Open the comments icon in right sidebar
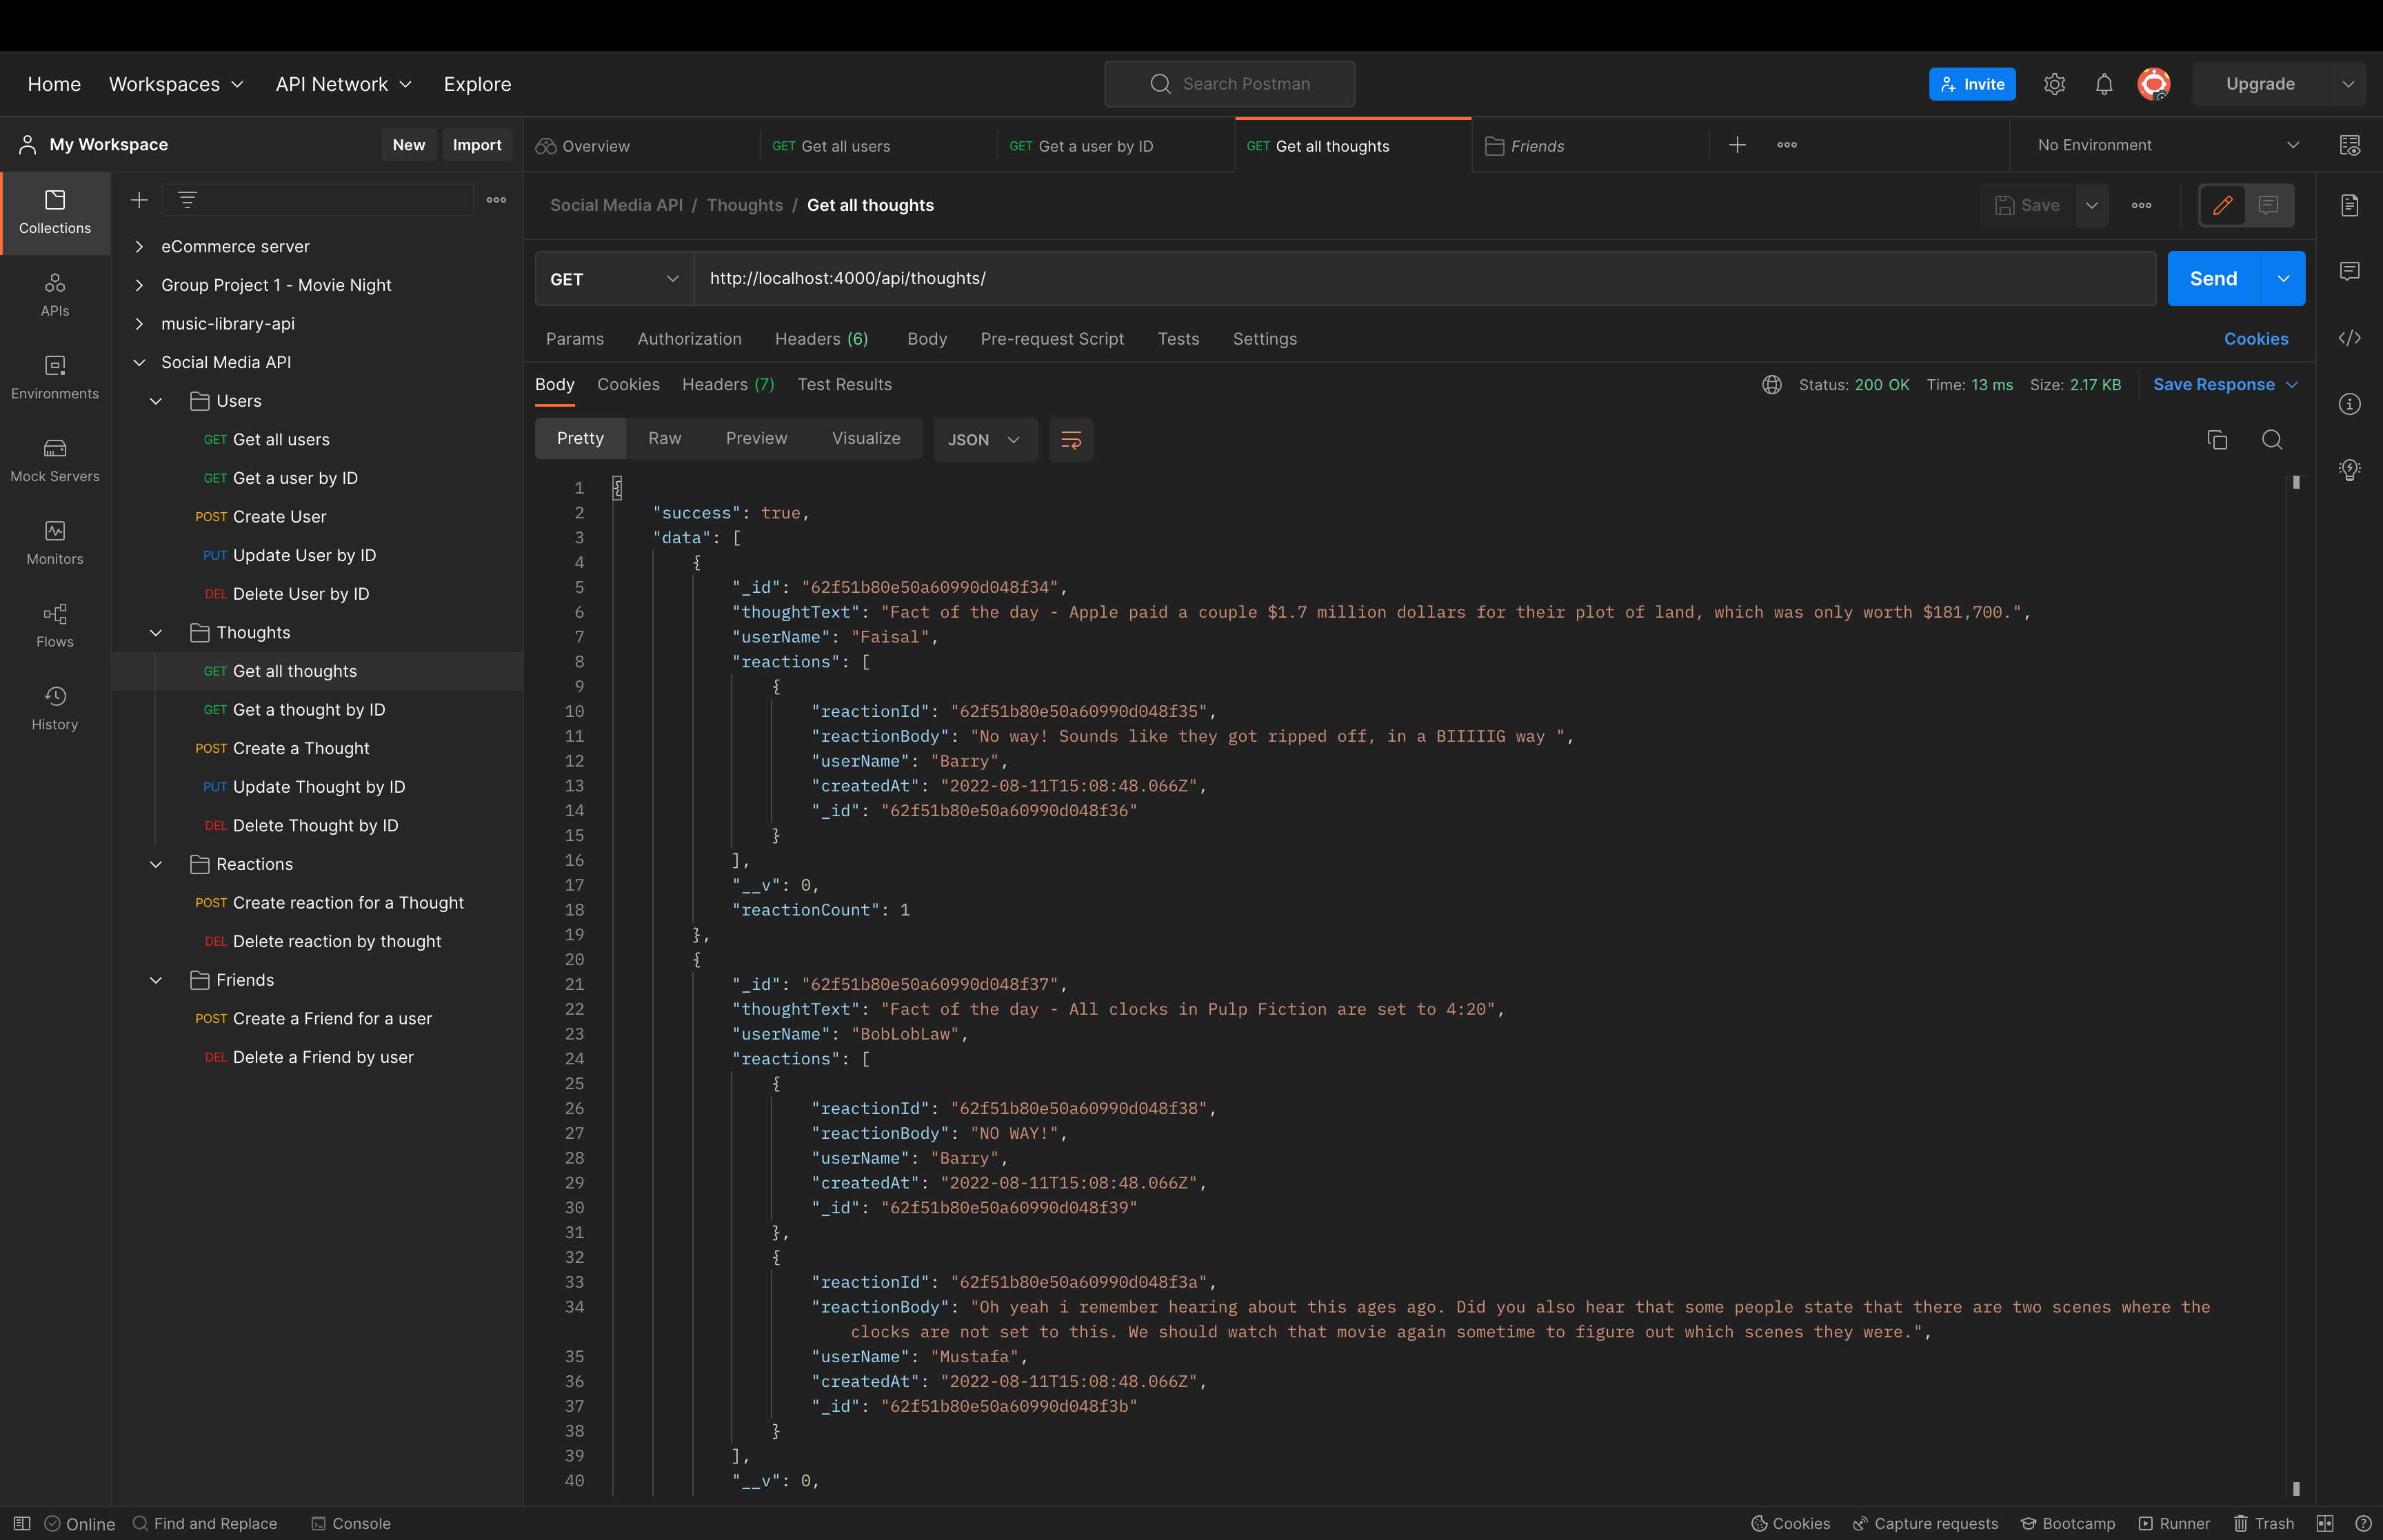 [2349, 271]
